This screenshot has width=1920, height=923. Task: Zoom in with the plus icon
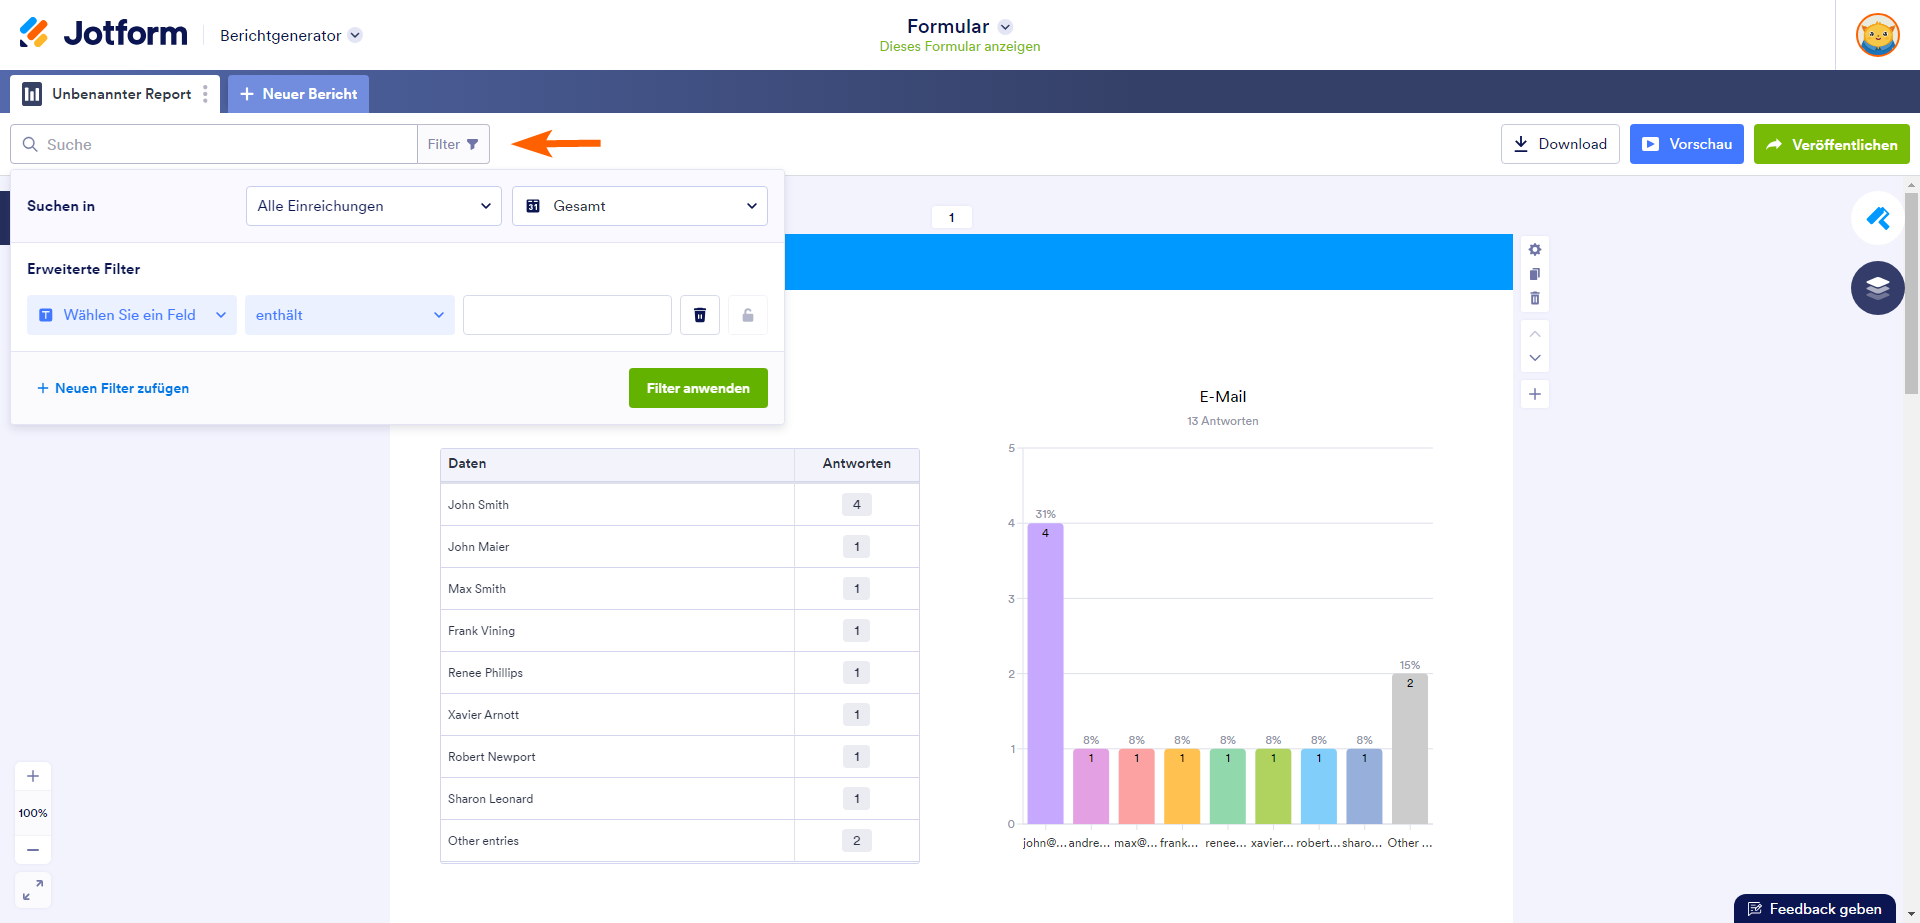tap(33, 776)
